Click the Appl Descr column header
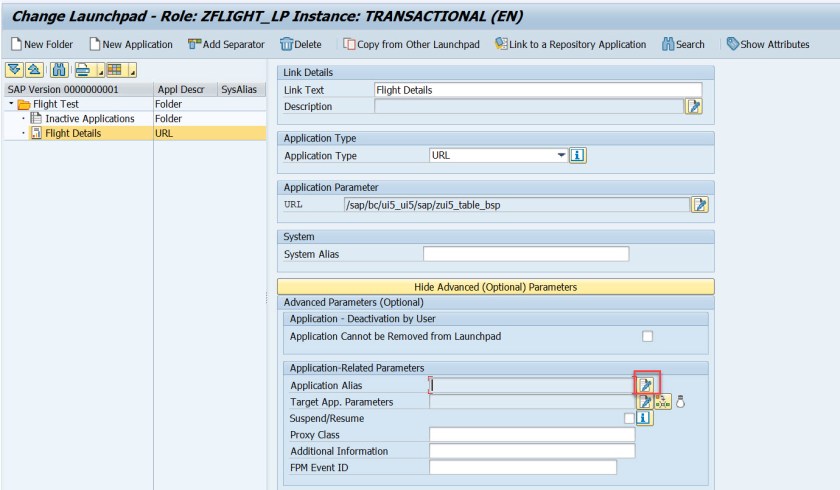The width and height of the screenshot is (840, 490). click(185, 89)
